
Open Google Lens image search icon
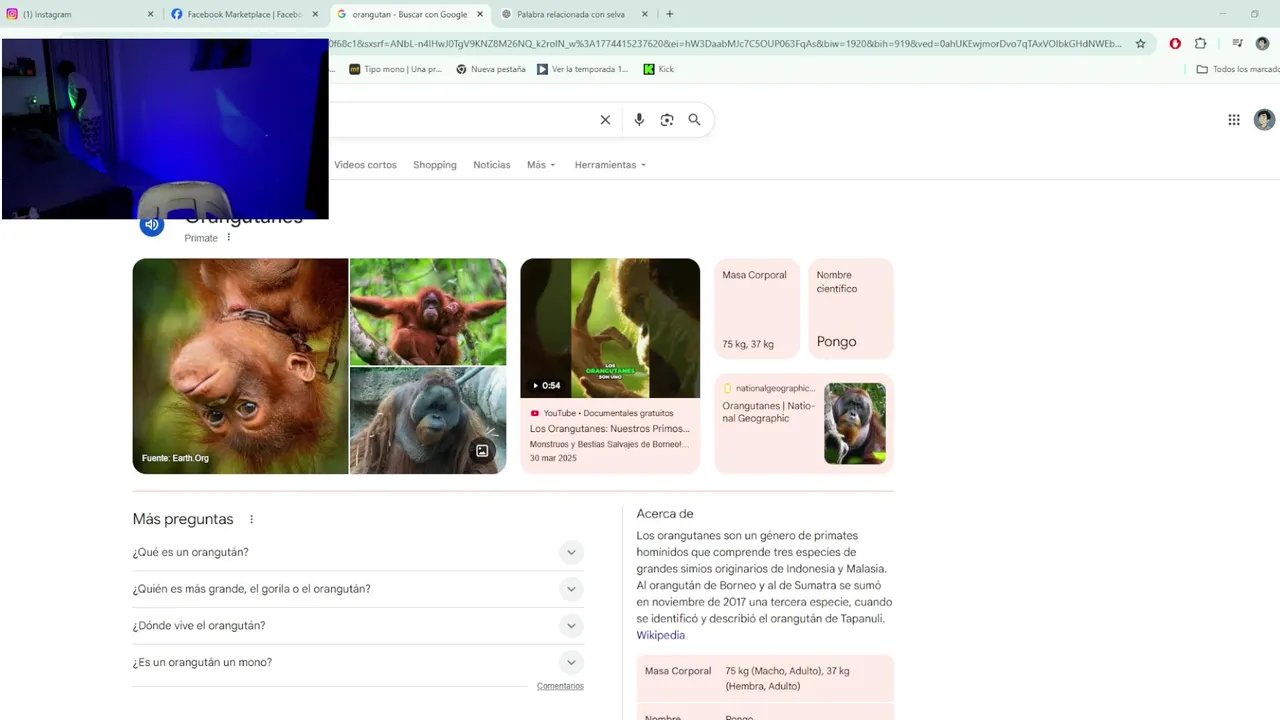[667, 120]
